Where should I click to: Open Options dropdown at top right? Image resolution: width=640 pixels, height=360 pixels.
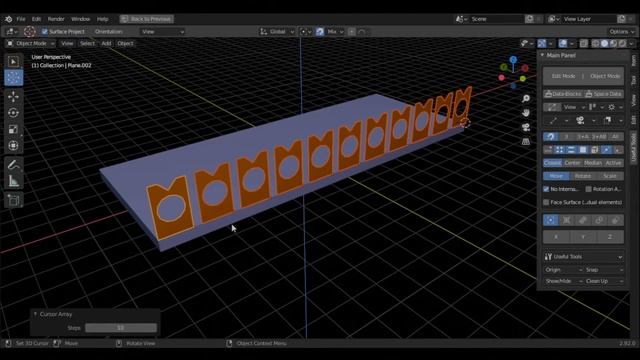coord(622,31)
